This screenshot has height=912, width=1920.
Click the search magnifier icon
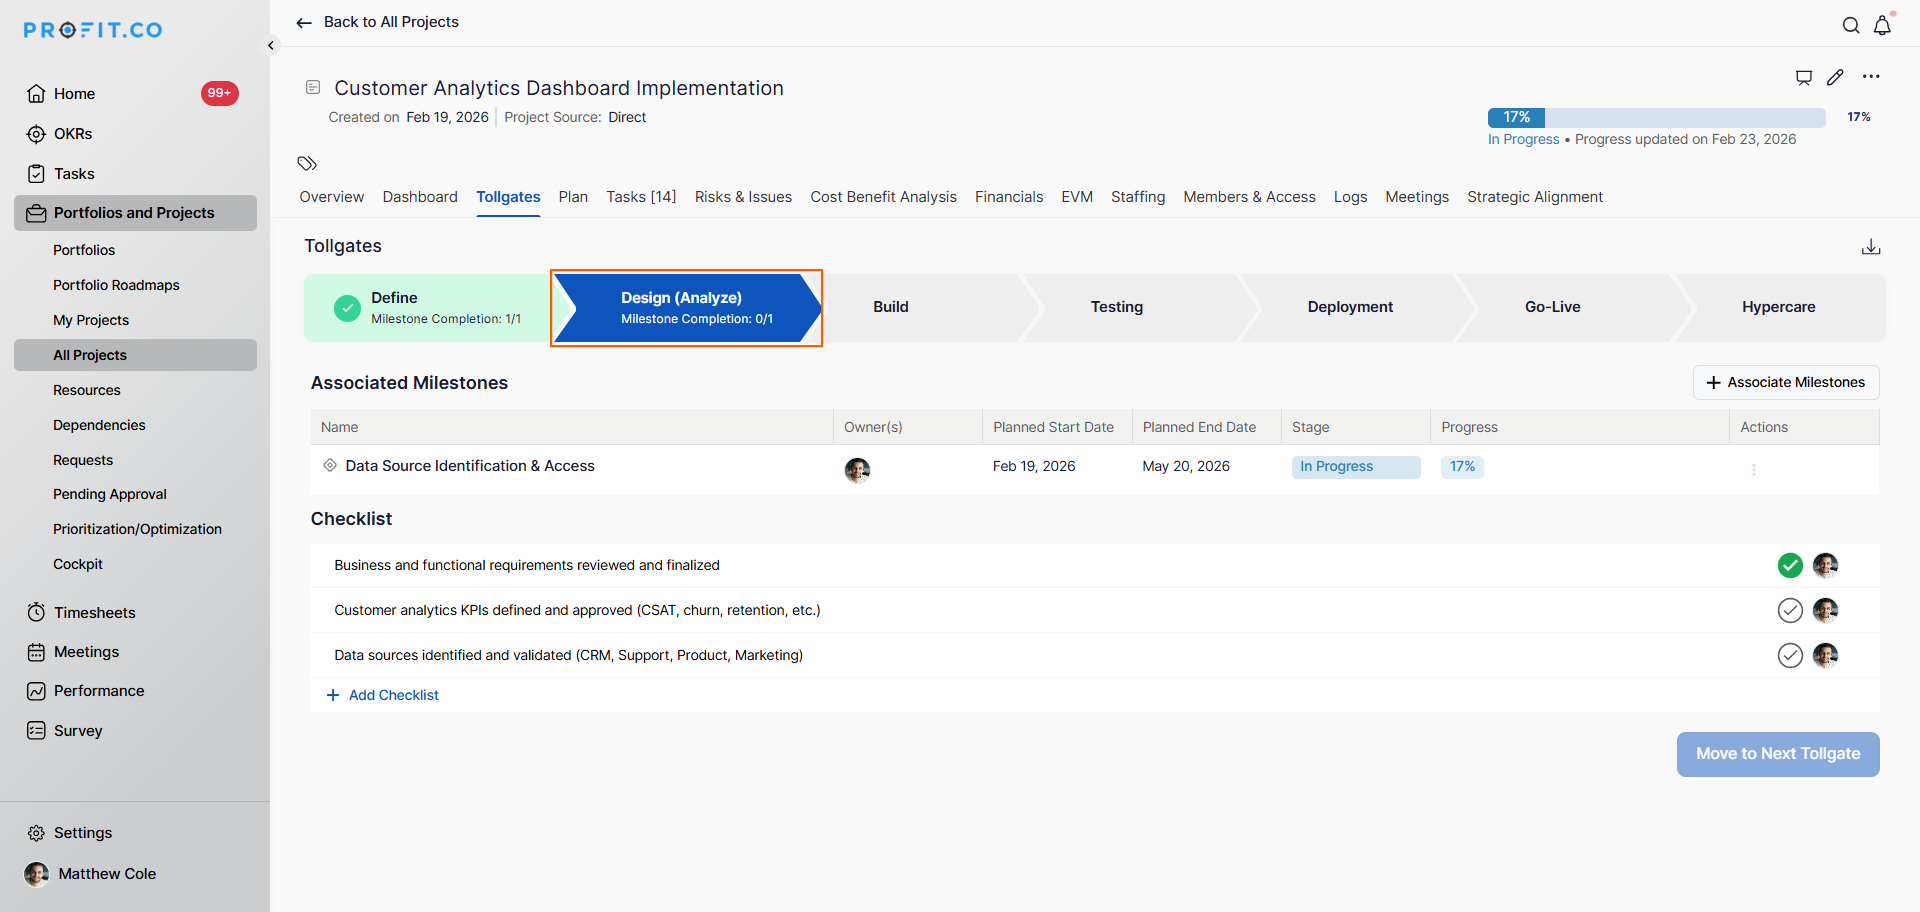[x=1851, y=26]
